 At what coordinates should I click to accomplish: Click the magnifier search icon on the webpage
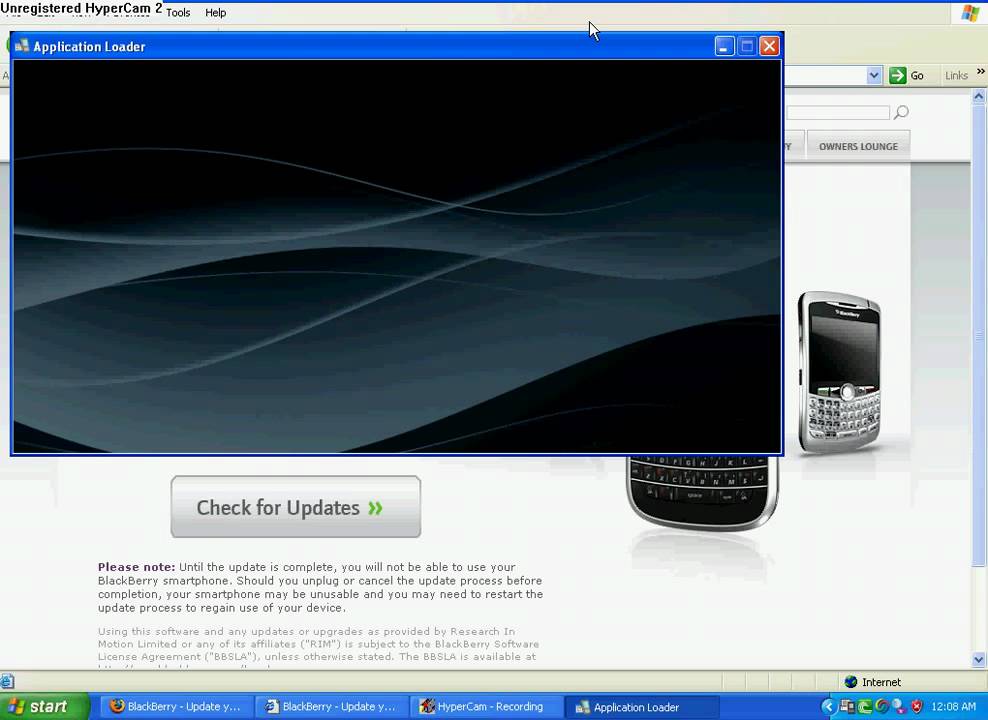(x=901, y=113)
